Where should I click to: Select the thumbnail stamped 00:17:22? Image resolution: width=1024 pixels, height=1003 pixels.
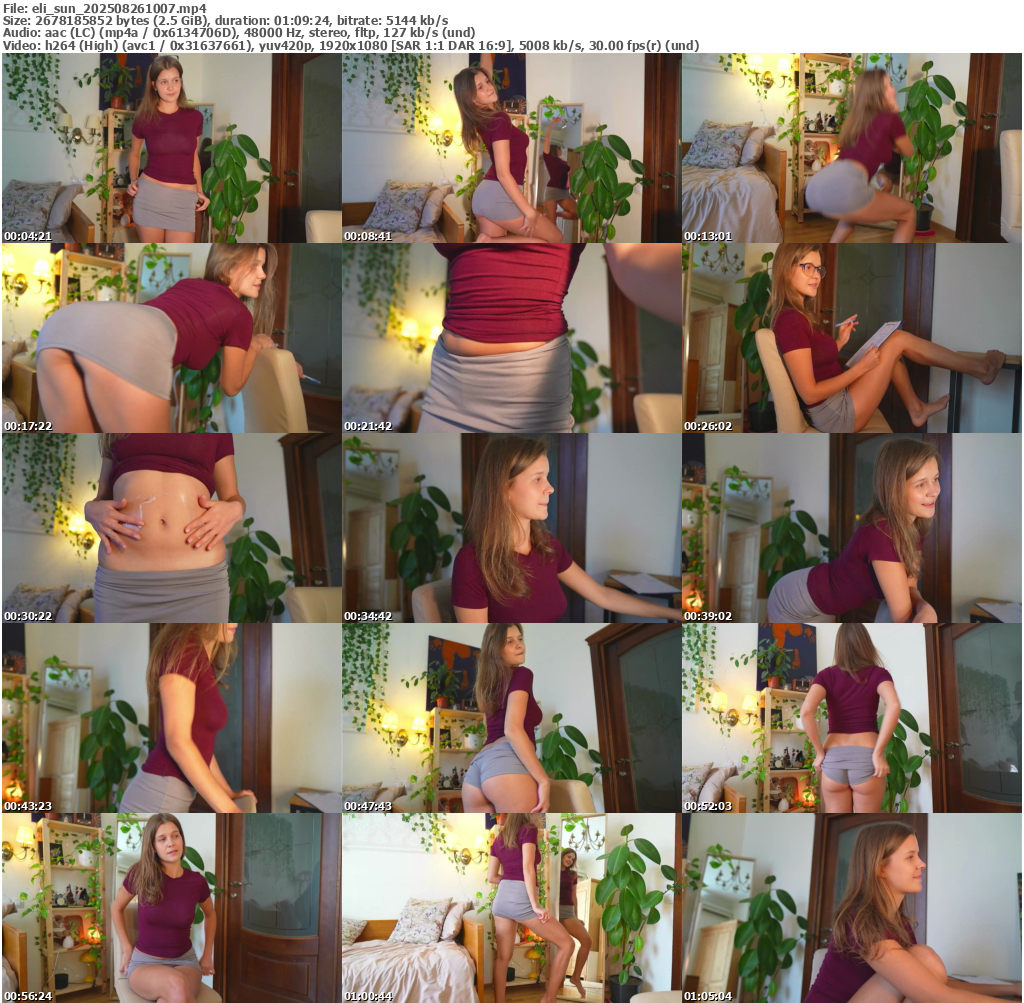click(x=171, y=338)
